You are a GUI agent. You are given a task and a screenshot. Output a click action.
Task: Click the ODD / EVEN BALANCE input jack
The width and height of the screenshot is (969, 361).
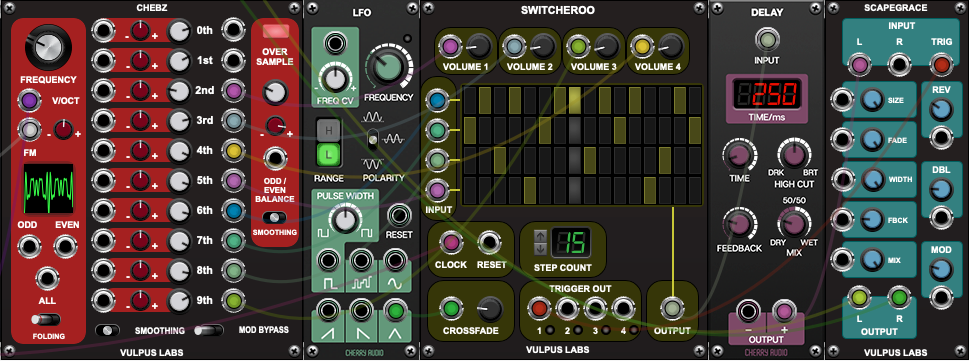pyautogui.click(x=274, y=159)
